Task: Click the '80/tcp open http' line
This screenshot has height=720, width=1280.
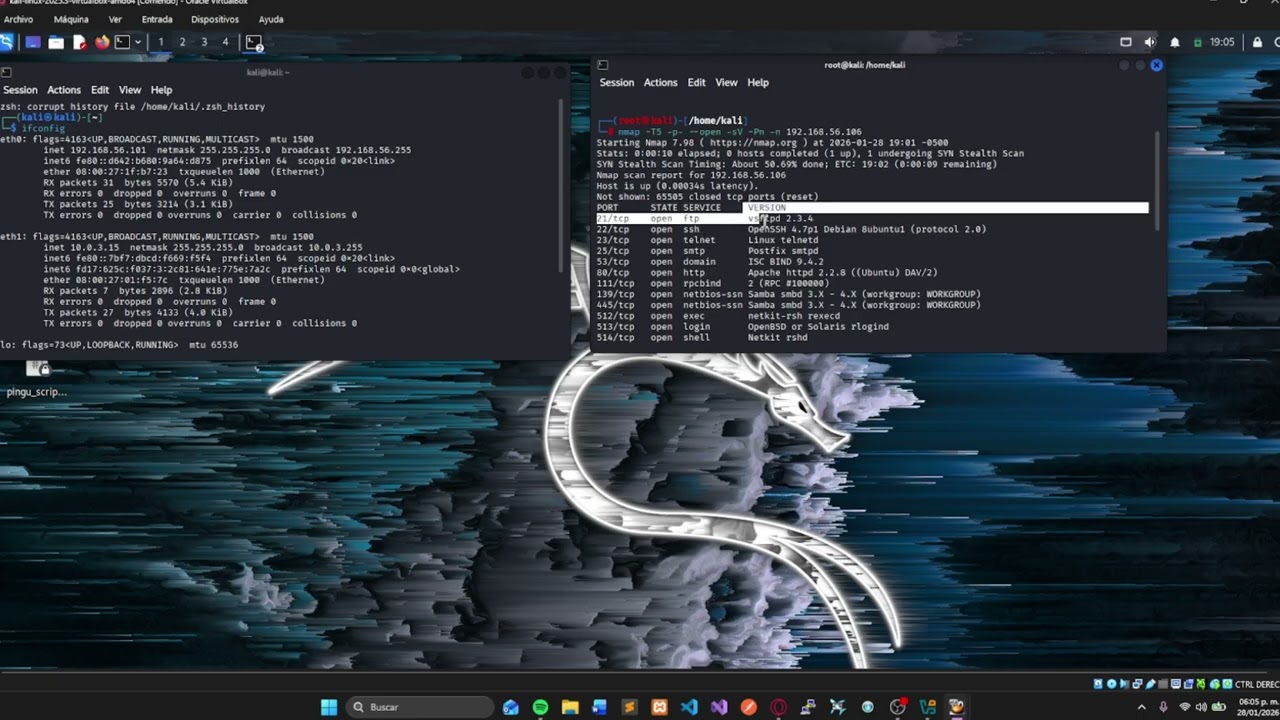Action: point(767,272)
